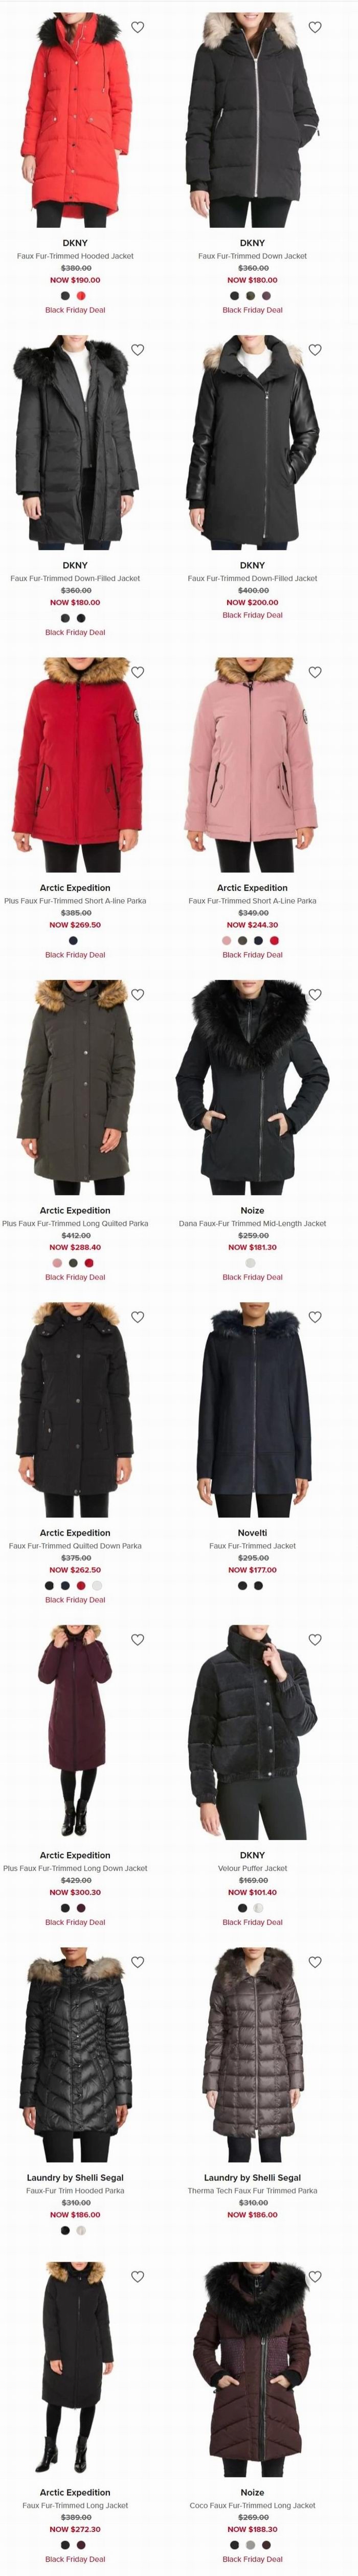Heart the DKNY Velour Puffer Jacket
Screen dimensions: 358x2576
[315, 1639]
